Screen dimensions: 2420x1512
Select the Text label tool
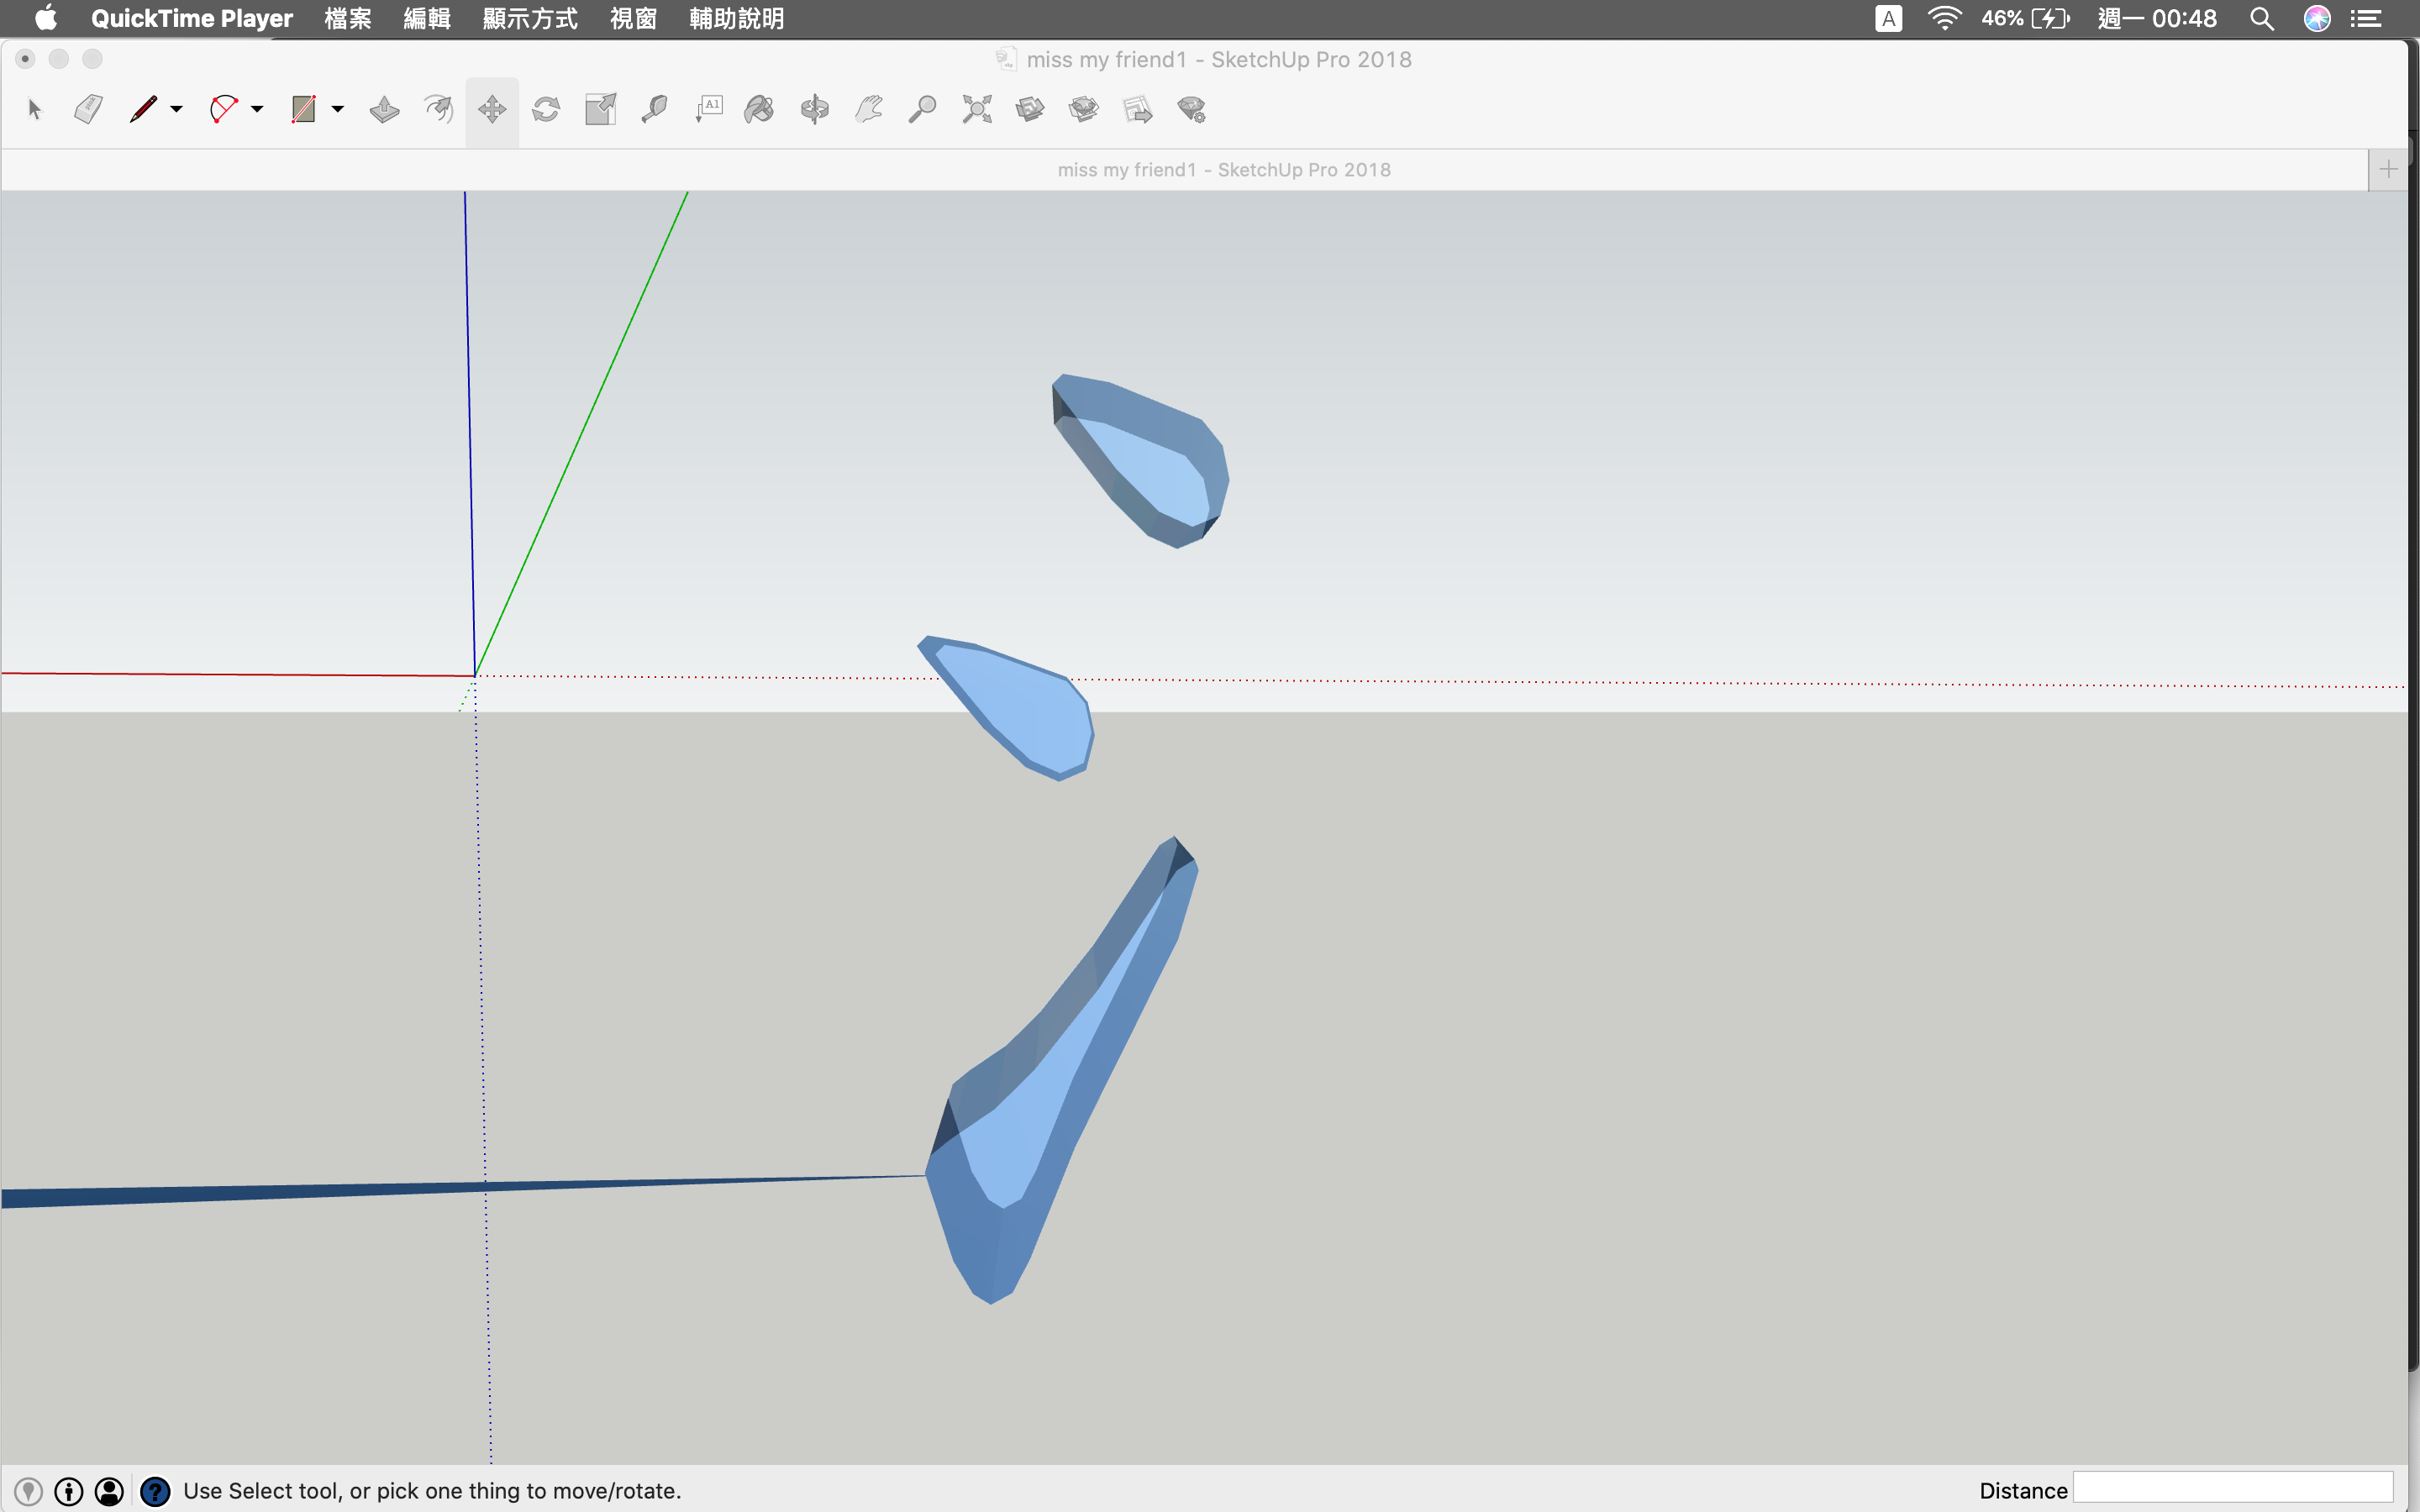[x=708, y=109]
